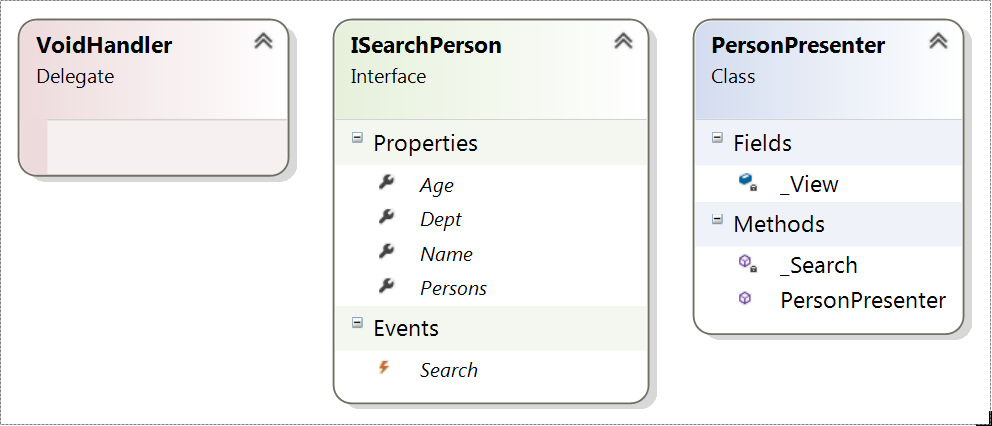Screen dimensions: 992x426
Task: Collapse the Fields section of PersonPresenter
Action: [717, 137]
